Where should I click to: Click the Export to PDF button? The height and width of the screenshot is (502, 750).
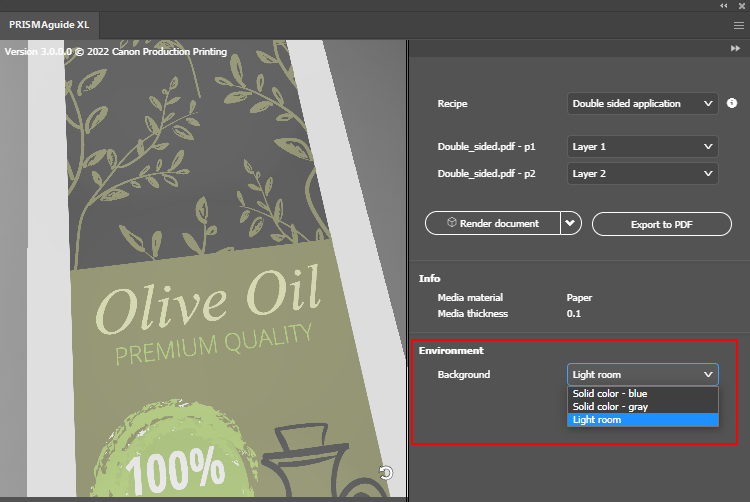pyautogui.click(x=662, y=224)
